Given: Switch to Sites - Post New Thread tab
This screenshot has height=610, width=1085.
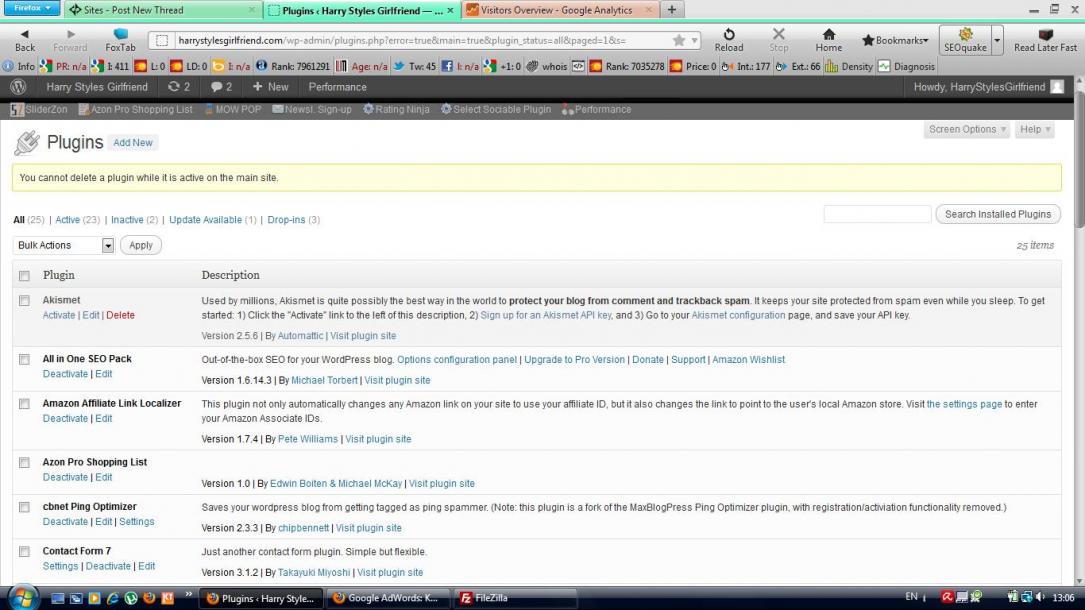Looking at the screenshot, I should pos(163,10).
